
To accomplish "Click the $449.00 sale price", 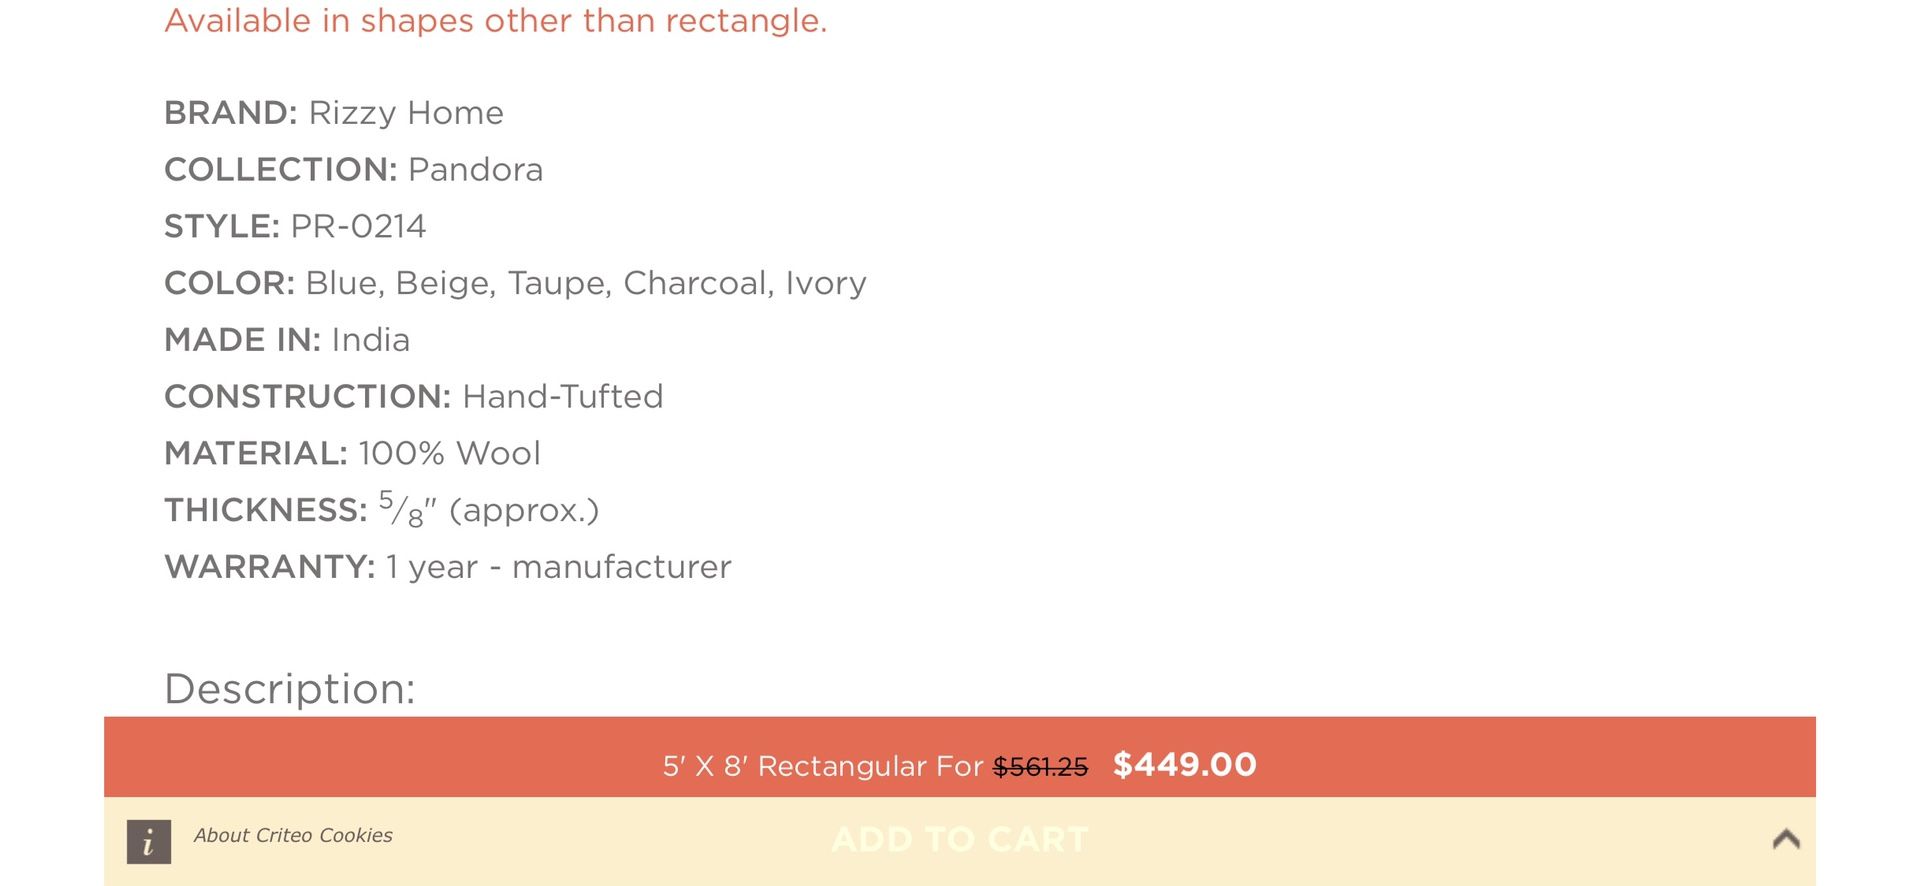I will pos(1185,765).
